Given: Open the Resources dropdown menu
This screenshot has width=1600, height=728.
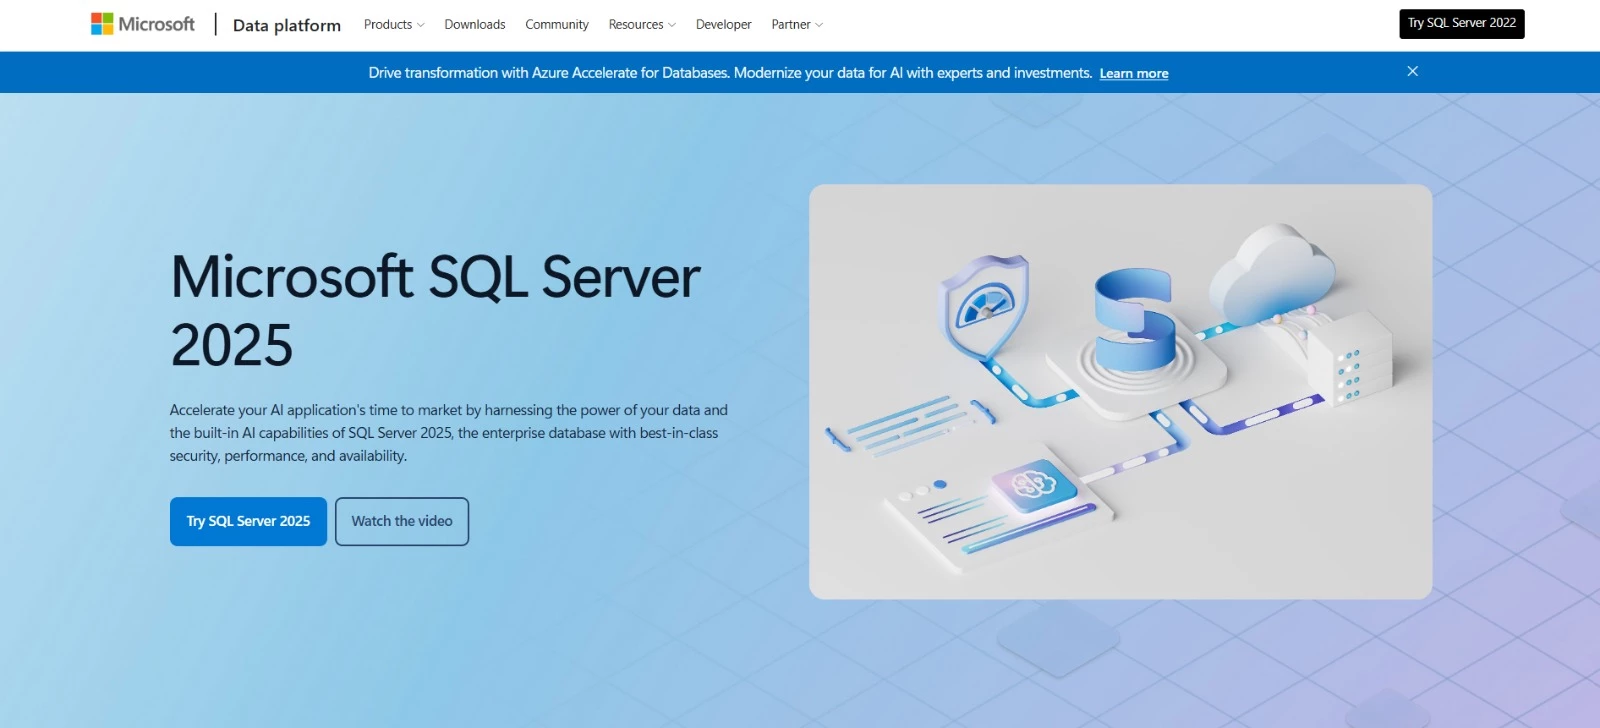Looking at the screenshot, I should [x=642, y=24].
